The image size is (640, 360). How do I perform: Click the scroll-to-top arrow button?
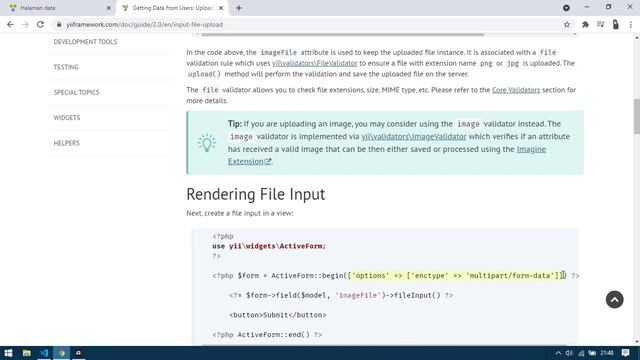(614, 300)
